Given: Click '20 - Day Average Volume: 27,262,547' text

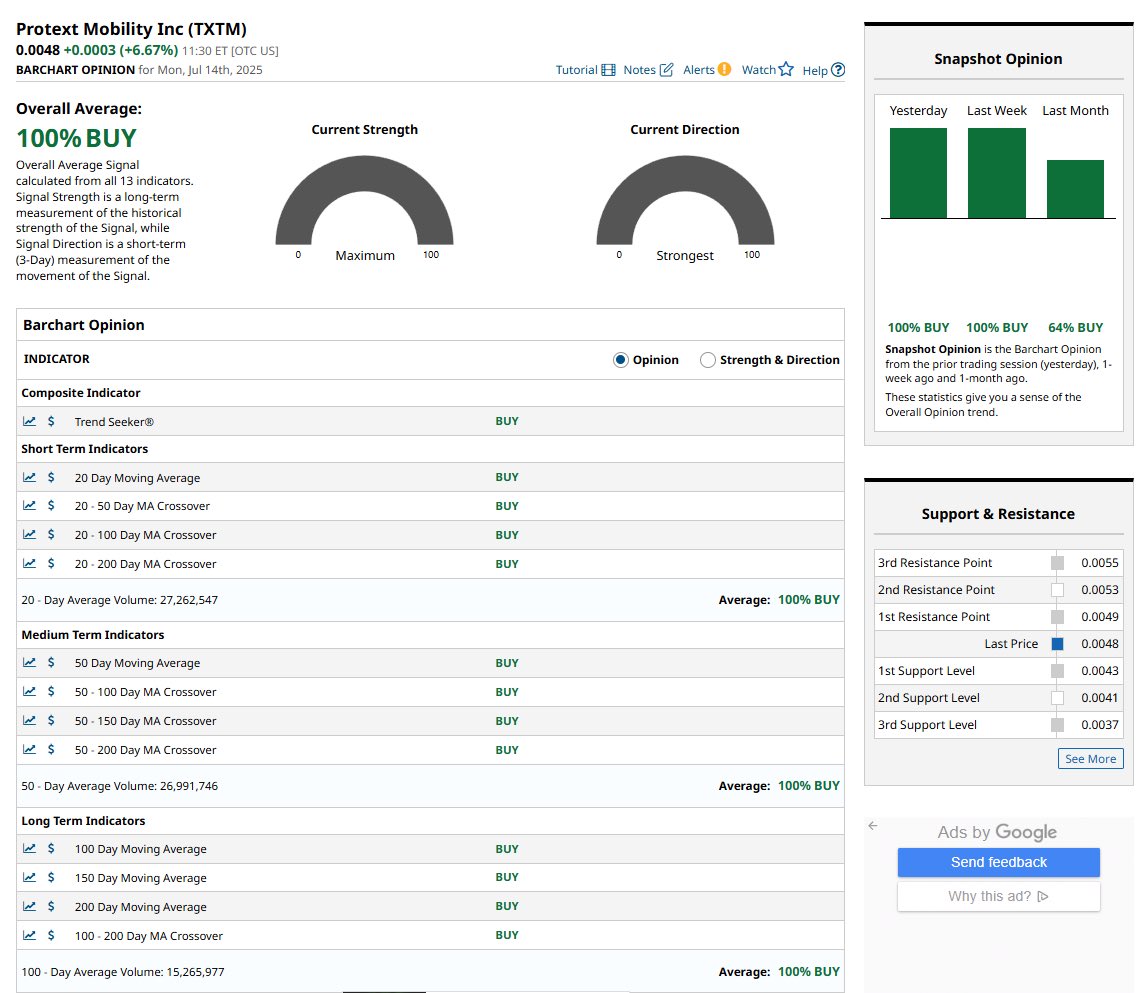Looking at the screenshot, I should (x=120, y=600).
